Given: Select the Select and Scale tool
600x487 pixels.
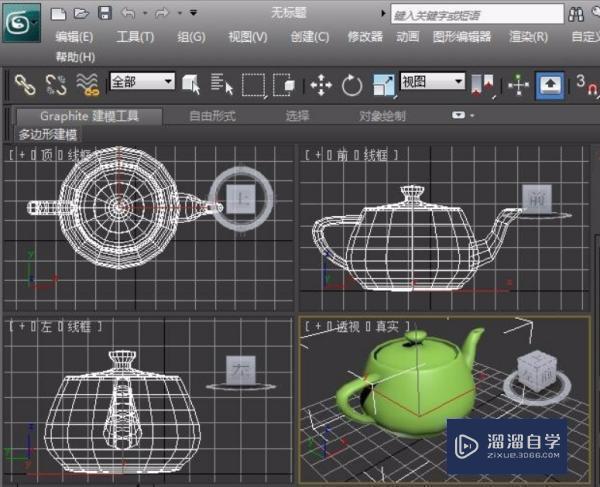Looking at the screenshot, I should click(x=383, y=85).
